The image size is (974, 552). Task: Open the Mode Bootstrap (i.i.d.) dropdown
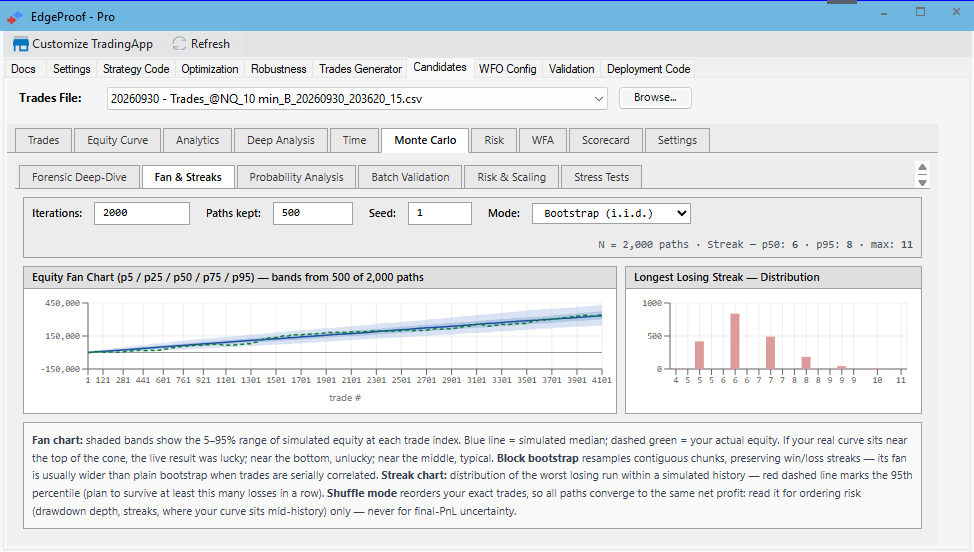611,213
